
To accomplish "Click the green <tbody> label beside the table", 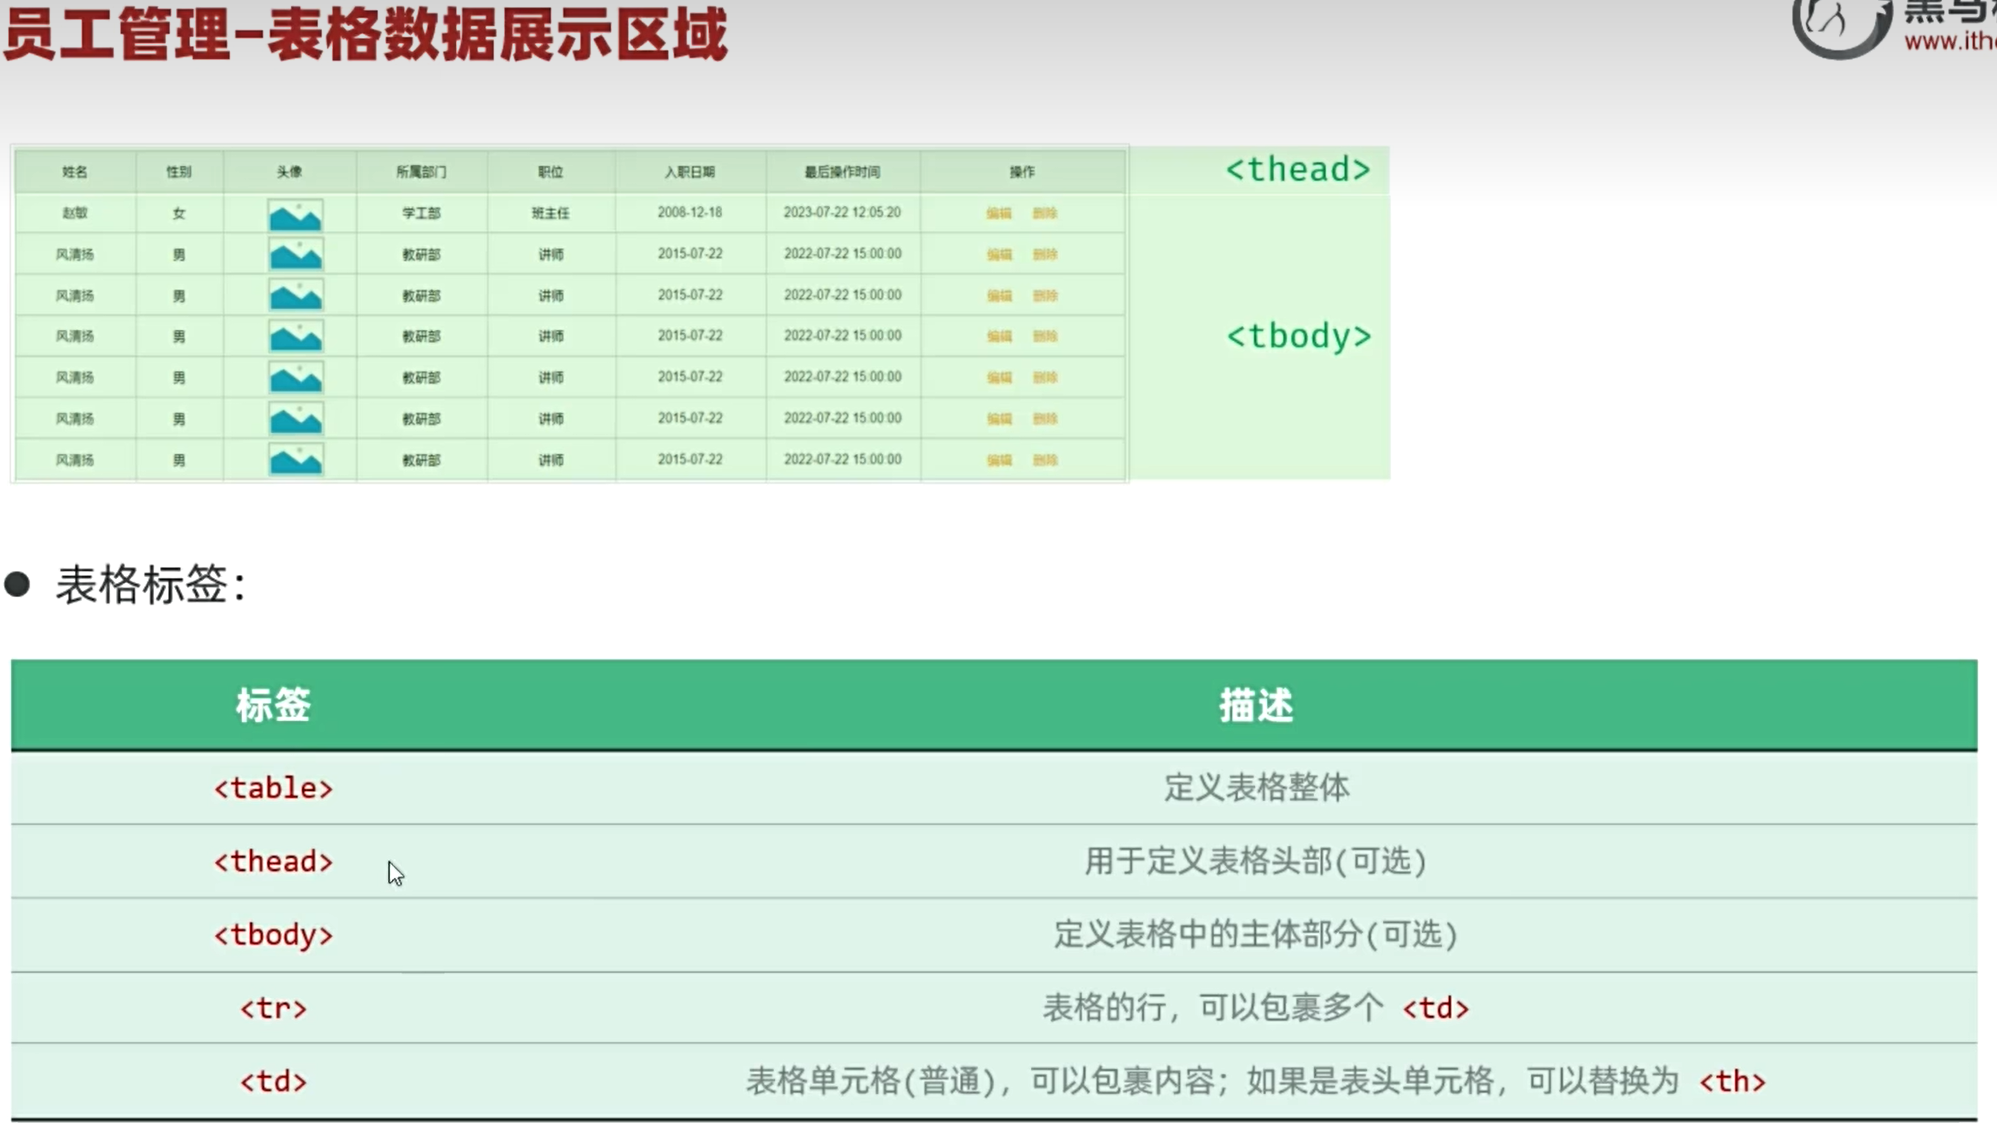I will [1297, 336].
